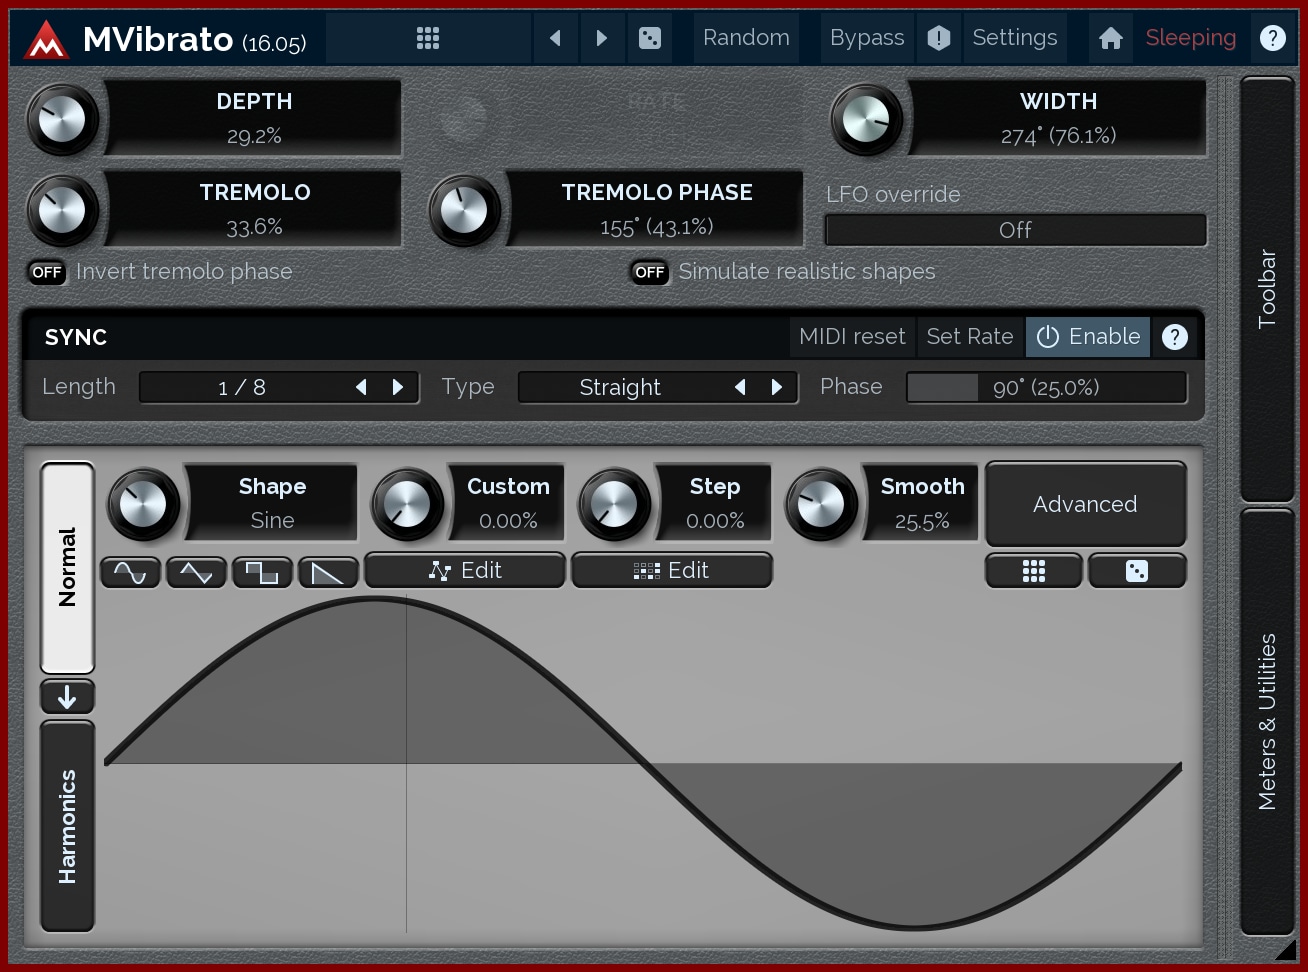
Task: Click the resize corner grip icon
Action: pos(1285,949)
